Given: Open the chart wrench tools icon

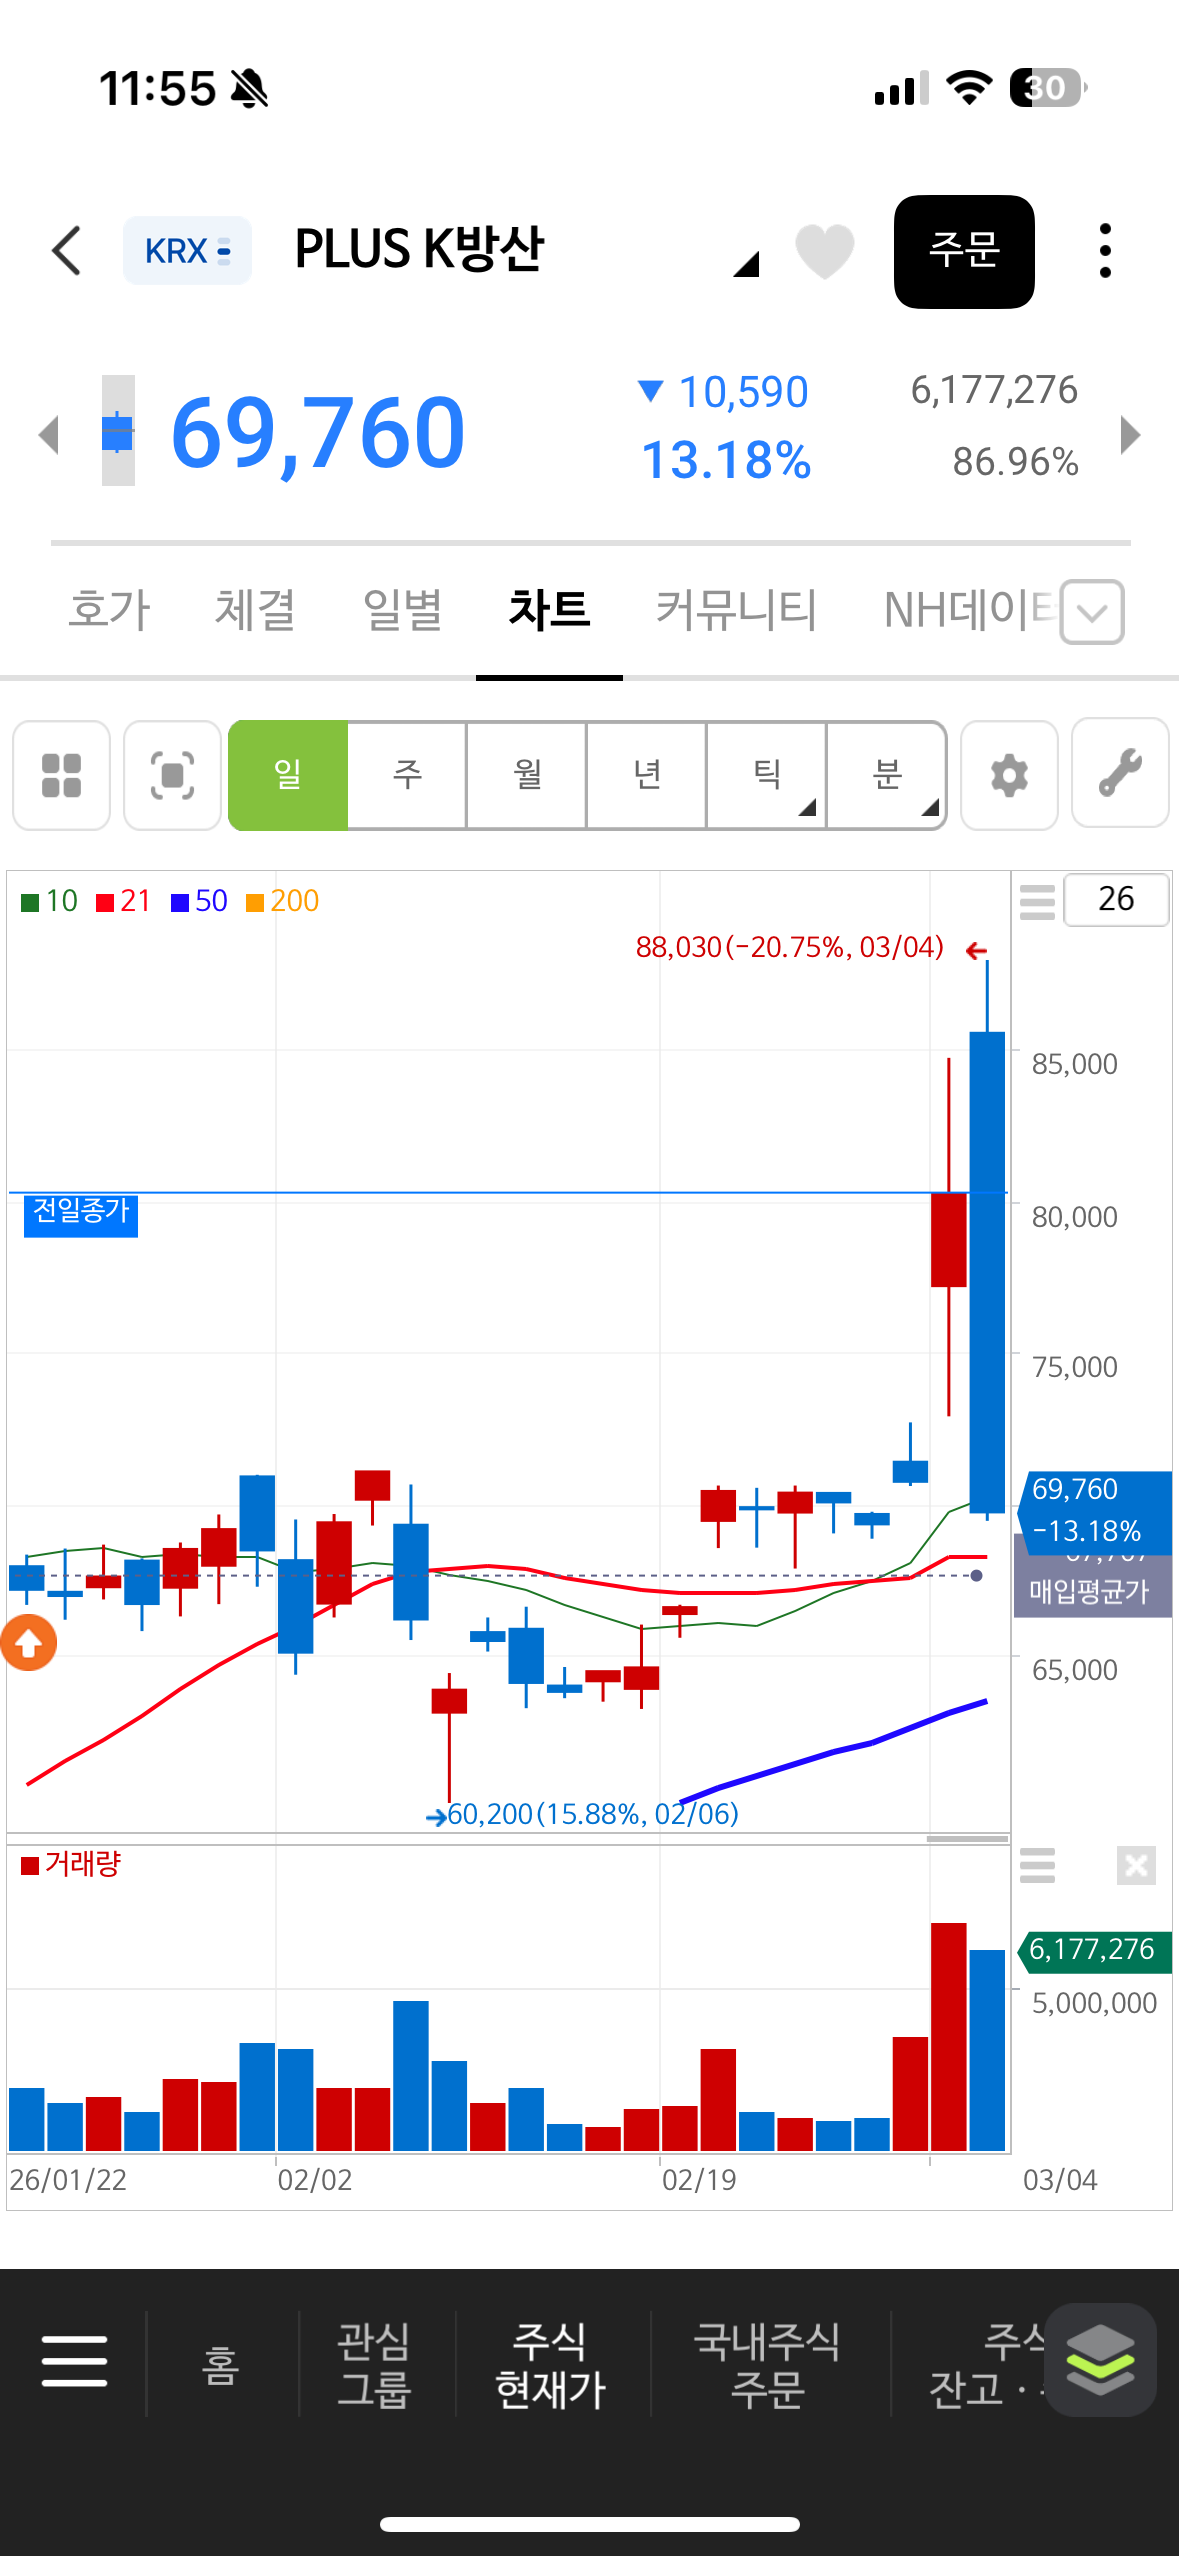Looking at the screenshot, I should pos(1119,775).
